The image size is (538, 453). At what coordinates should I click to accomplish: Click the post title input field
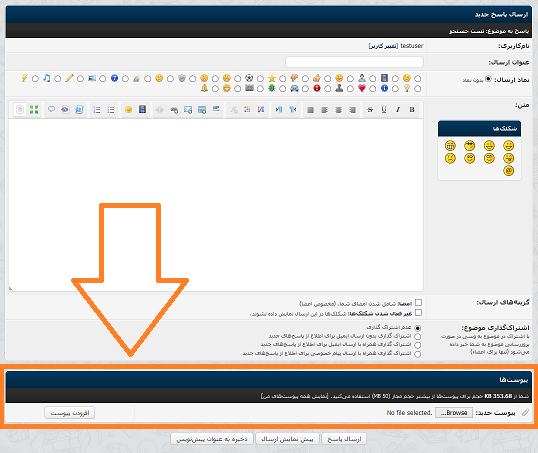click(354, 62)
